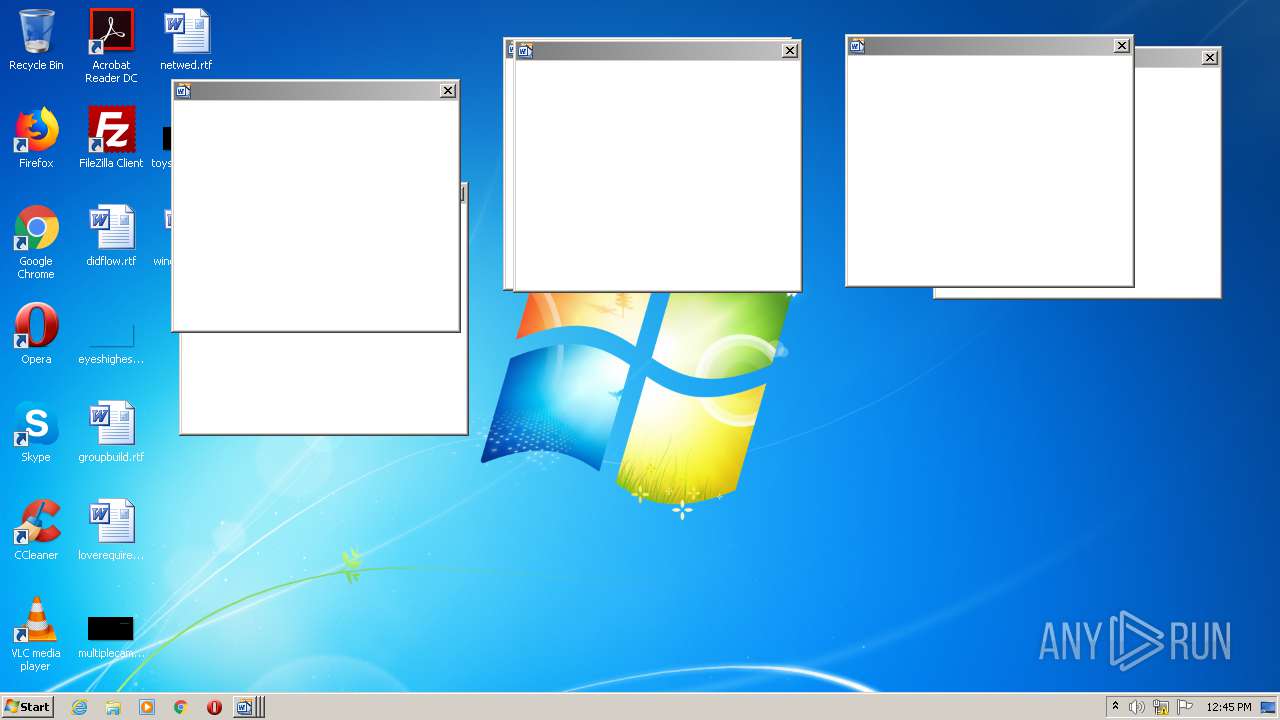Click the Chrome icon in the taskbar

181,707
